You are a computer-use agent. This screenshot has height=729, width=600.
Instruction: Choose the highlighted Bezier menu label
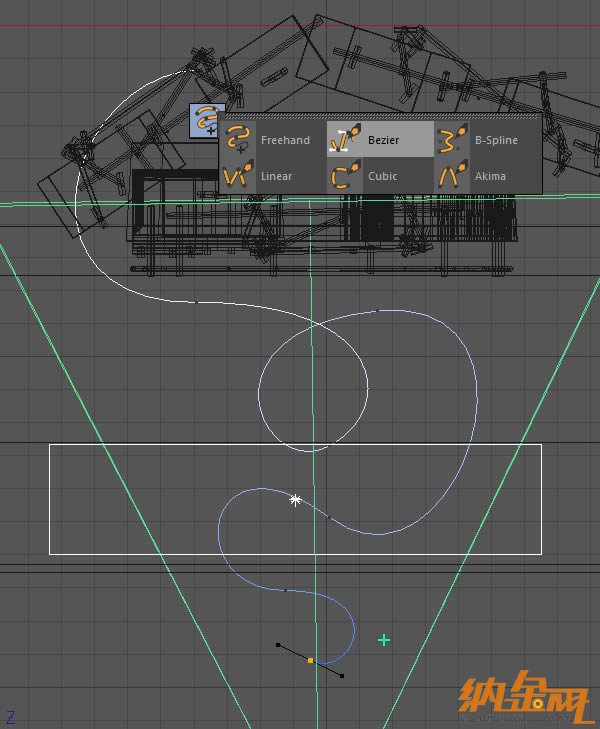point(383,141)
